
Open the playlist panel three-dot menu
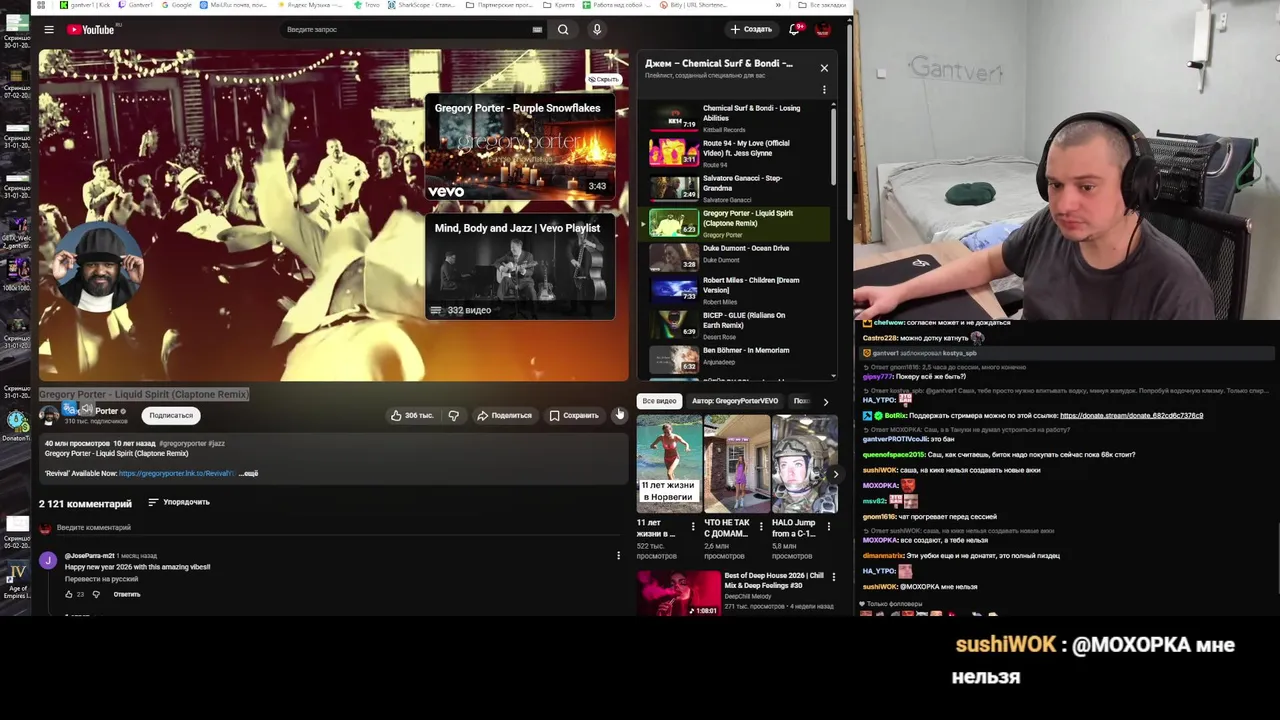pyautogui.click(x=824, y=90)
